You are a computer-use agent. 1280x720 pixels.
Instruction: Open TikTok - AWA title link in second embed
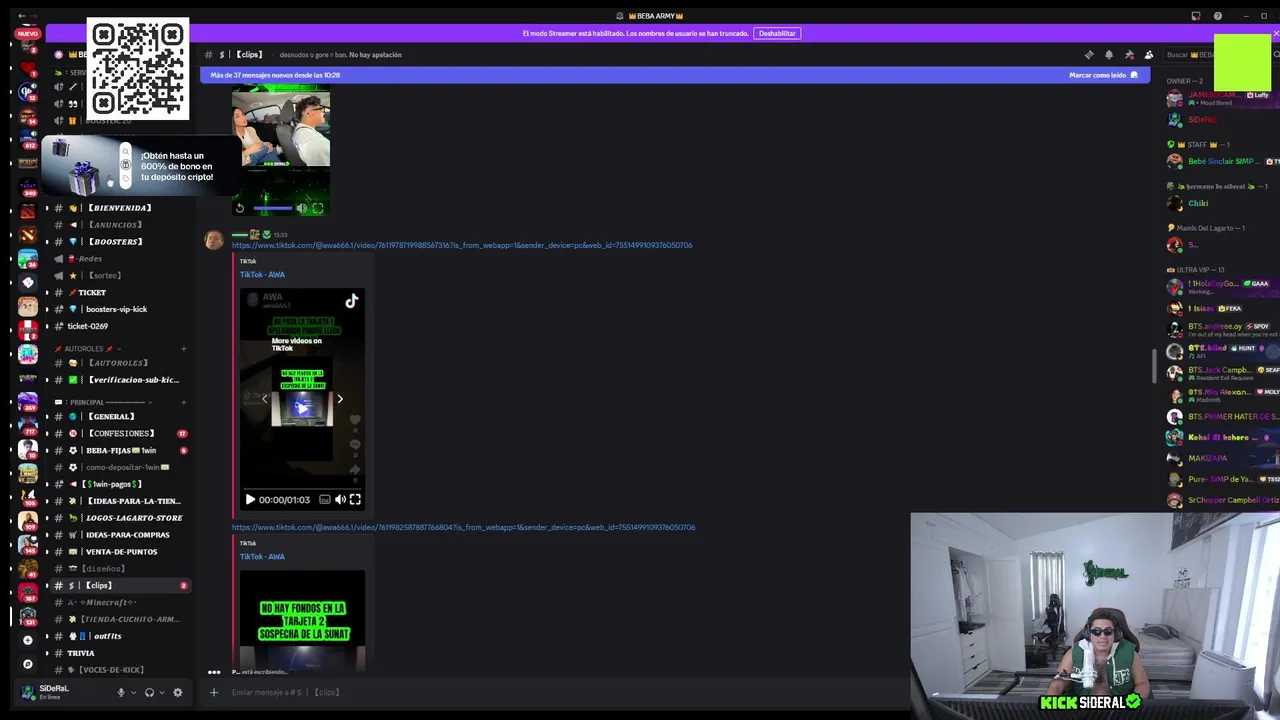click(262, 556)
